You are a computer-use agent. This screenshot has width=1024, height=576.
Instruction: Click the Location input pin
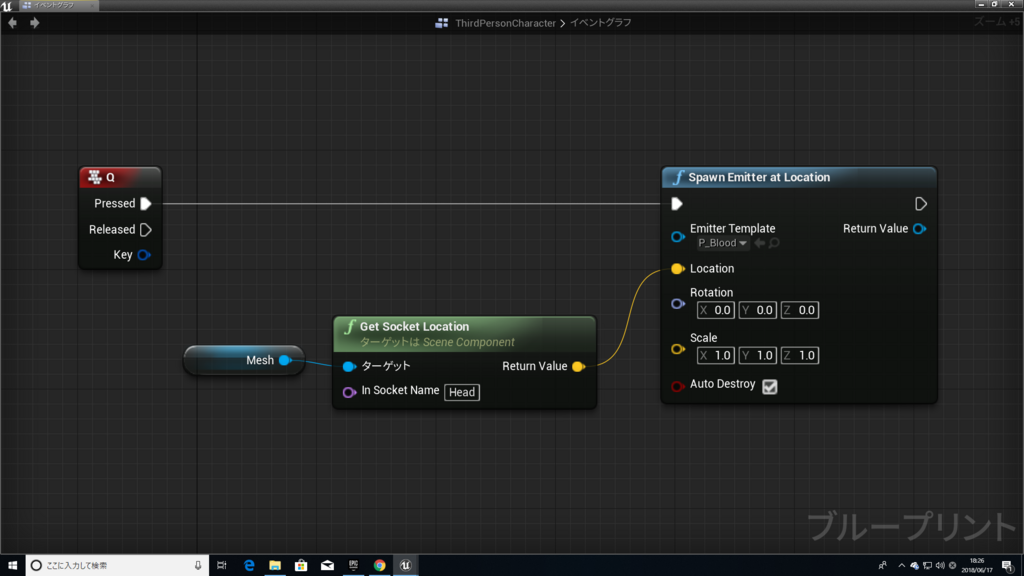(x=678, y=268)
